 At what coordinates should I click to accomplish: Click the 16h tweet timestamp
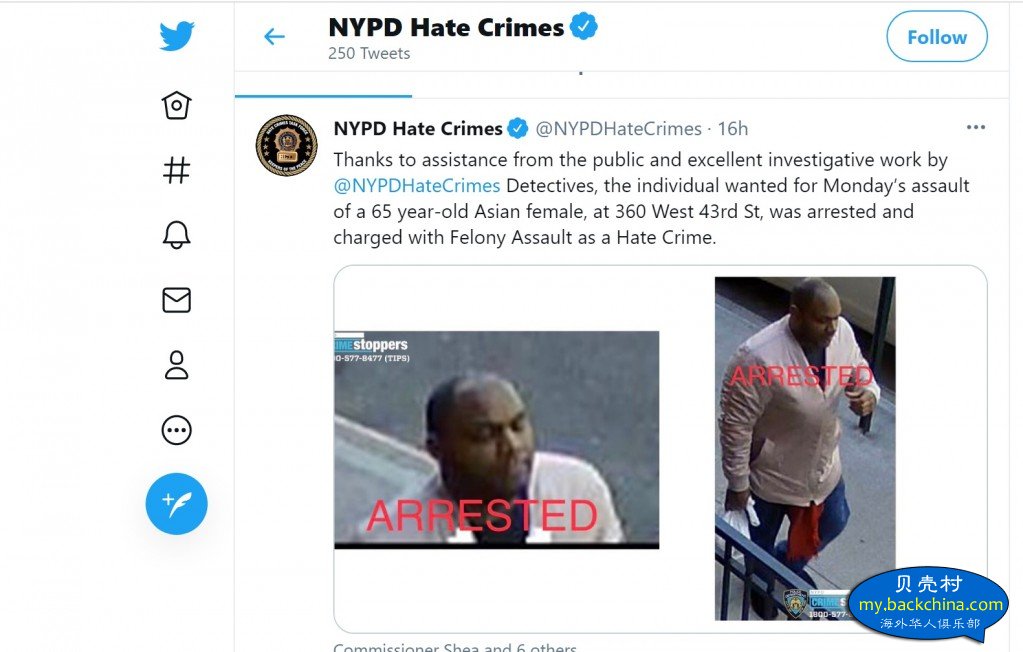pos(733,129)
